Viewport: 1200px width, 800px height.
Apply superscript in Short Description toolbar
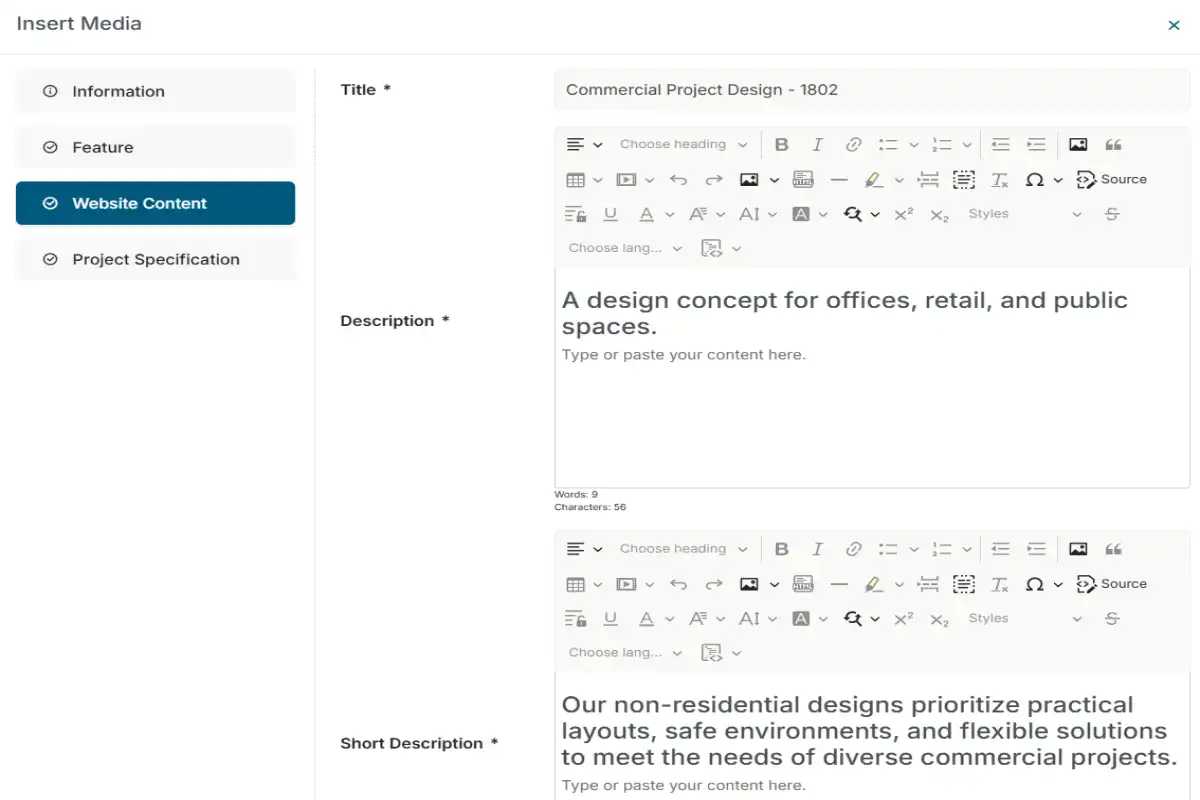pyautogui.click(x=903, y=619)
